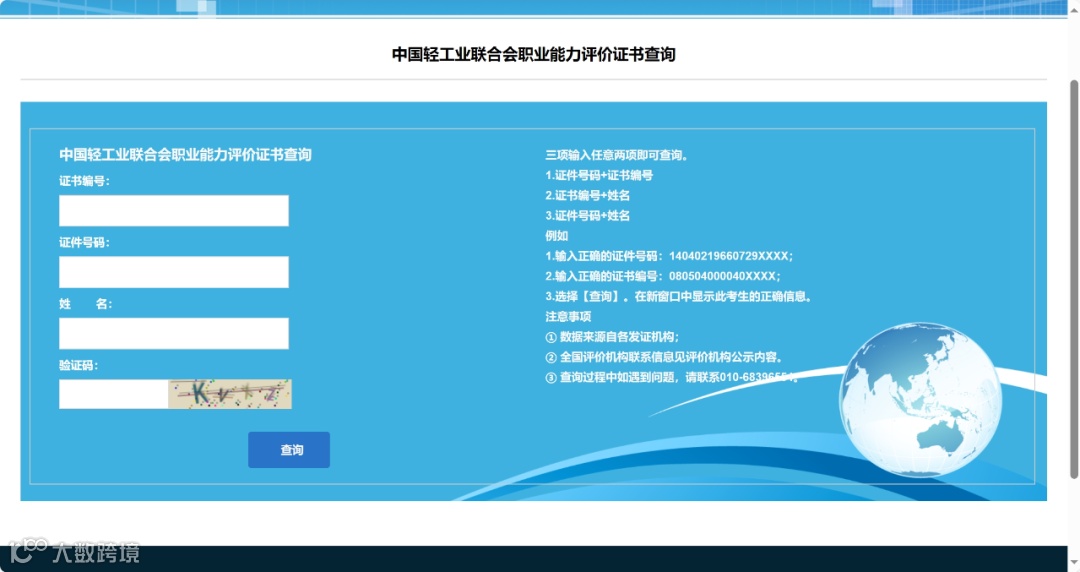
Task: Click the scrollbar down arrow
Action: click(x=1074, y=563)
